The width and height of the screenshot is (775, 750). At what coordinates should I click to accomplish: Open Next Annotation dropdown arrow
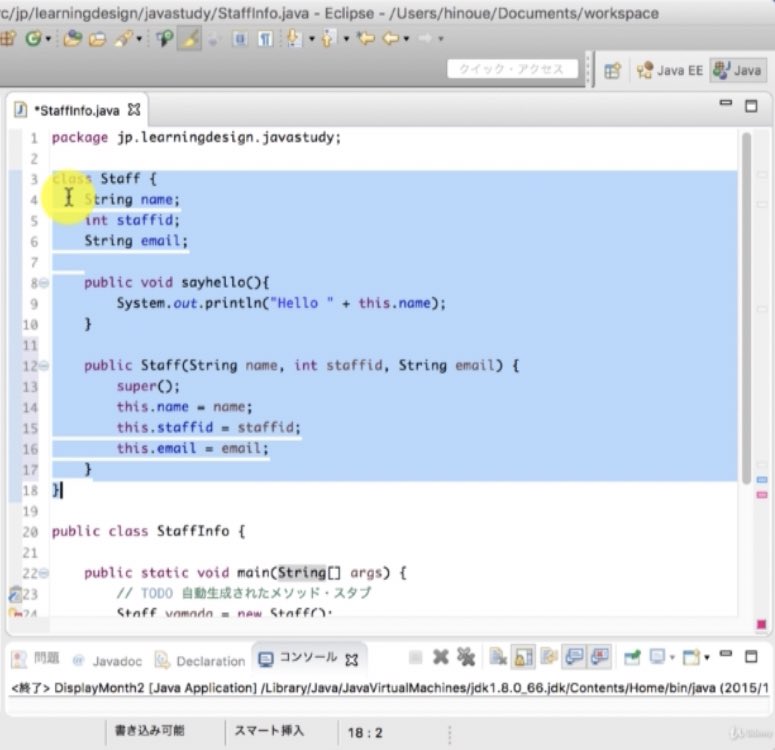312,39
